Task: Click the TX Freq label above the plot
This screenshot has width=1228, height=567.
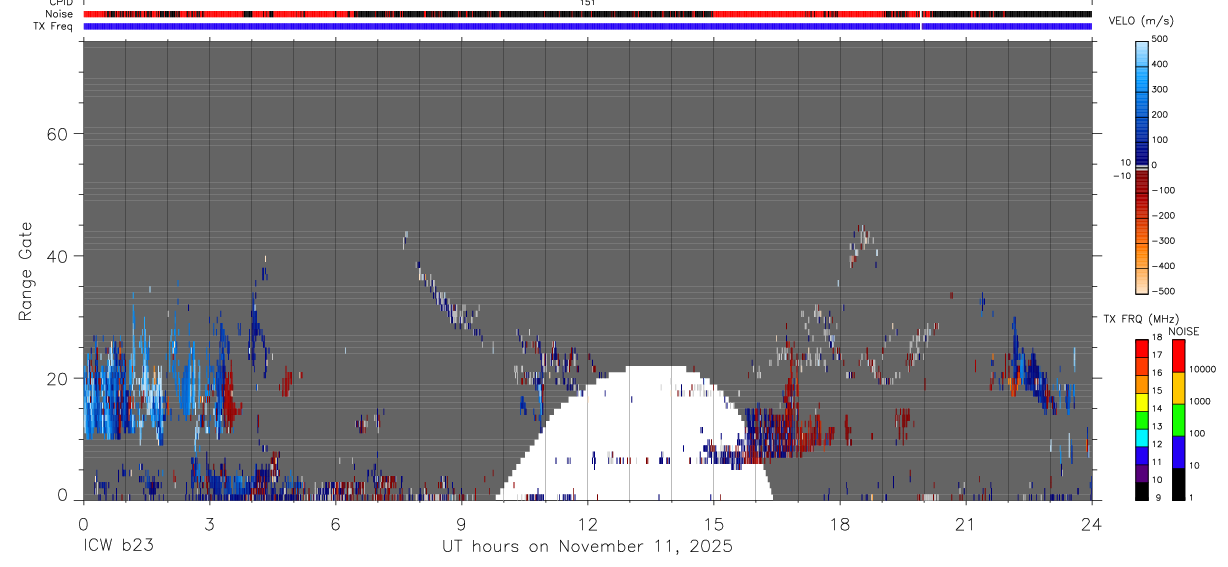Action: pyautogui.click(x=54, y=26)
